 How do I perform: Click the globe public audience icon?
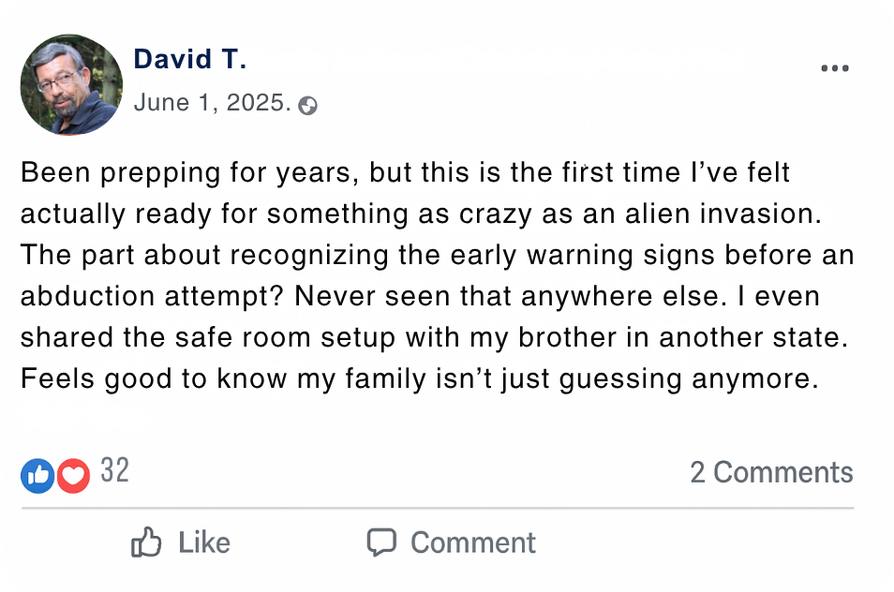click(x=308, y=105)
